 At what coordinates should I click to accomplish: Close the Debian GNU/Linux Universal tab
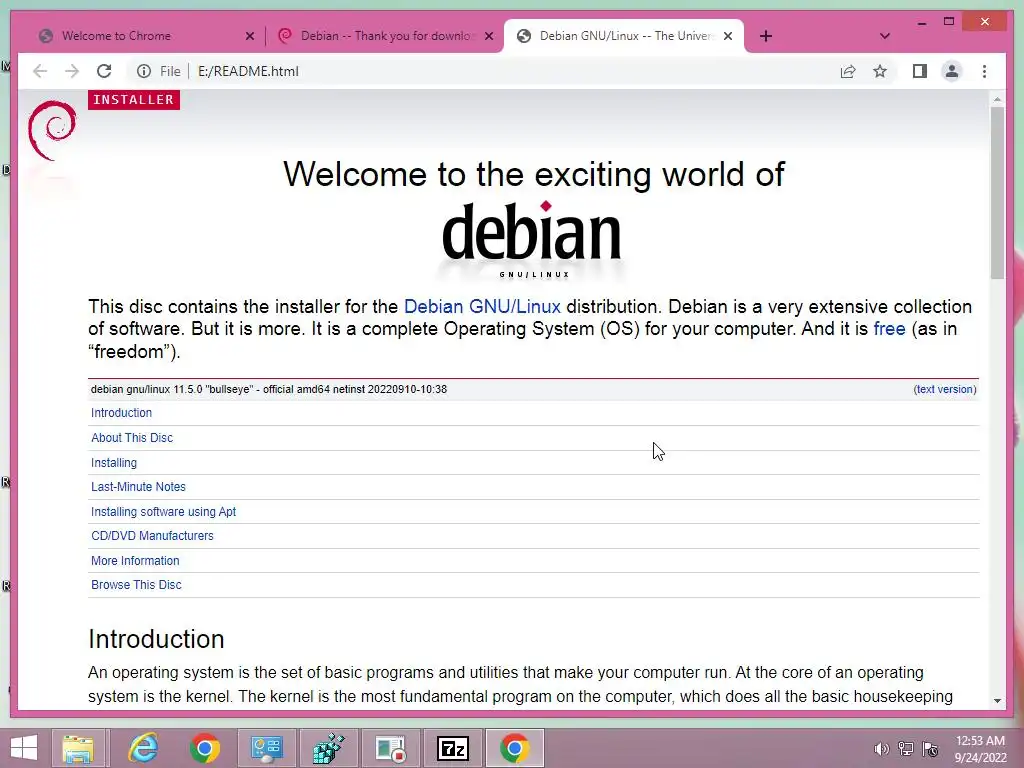tap(728, 36)
